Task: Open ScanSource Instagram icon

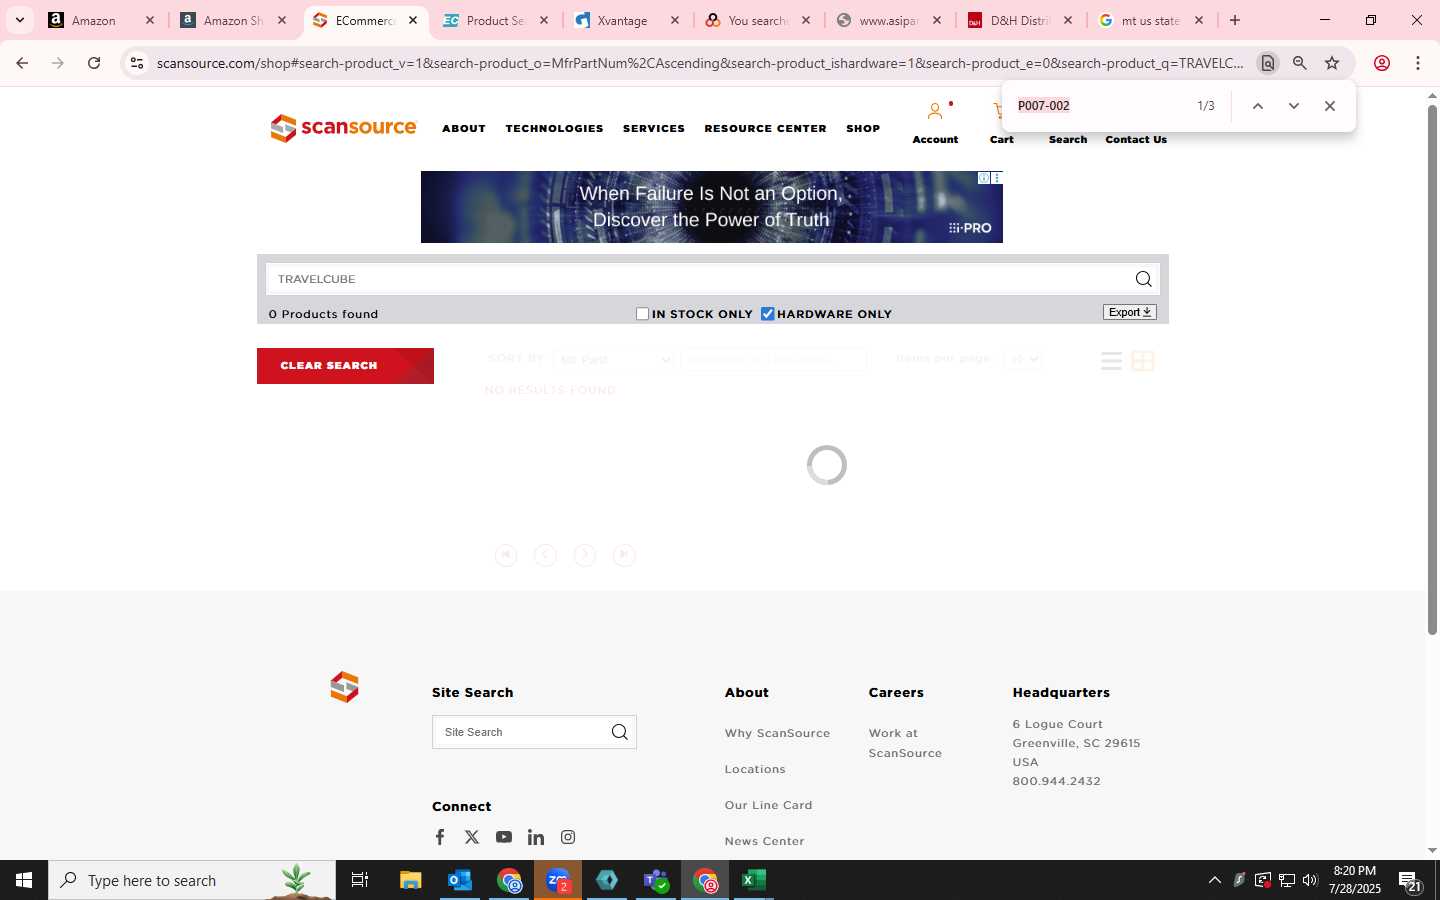Action: 568,837
